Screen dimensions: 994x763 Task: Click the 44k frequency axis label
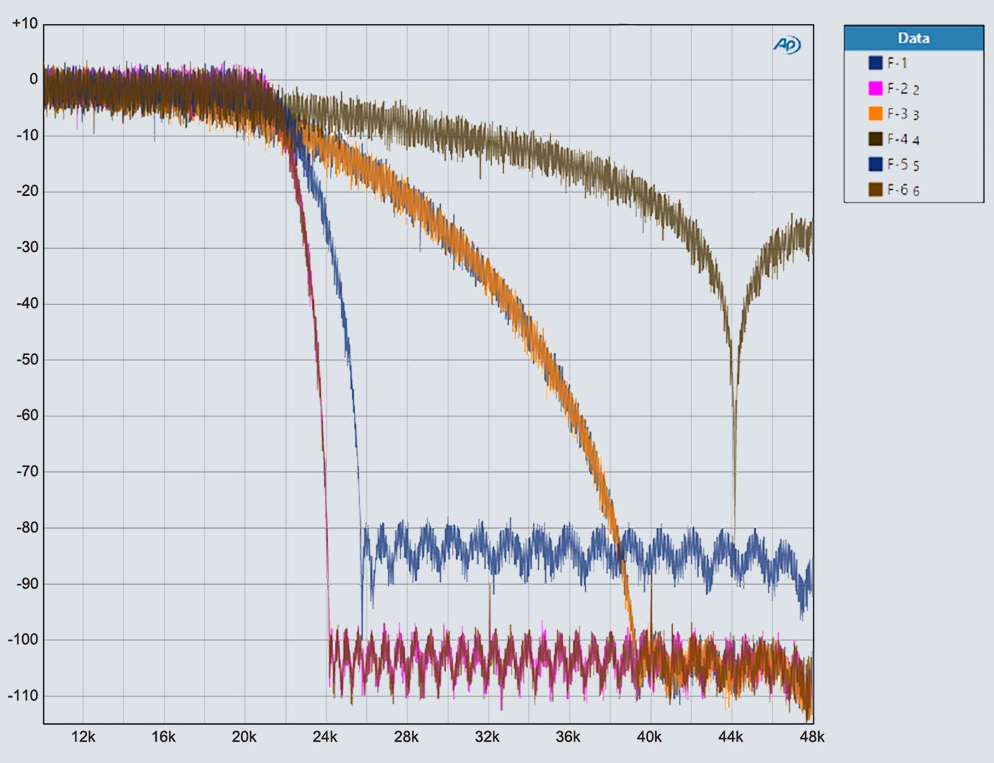pyautogui.click(x=731, y=738)
